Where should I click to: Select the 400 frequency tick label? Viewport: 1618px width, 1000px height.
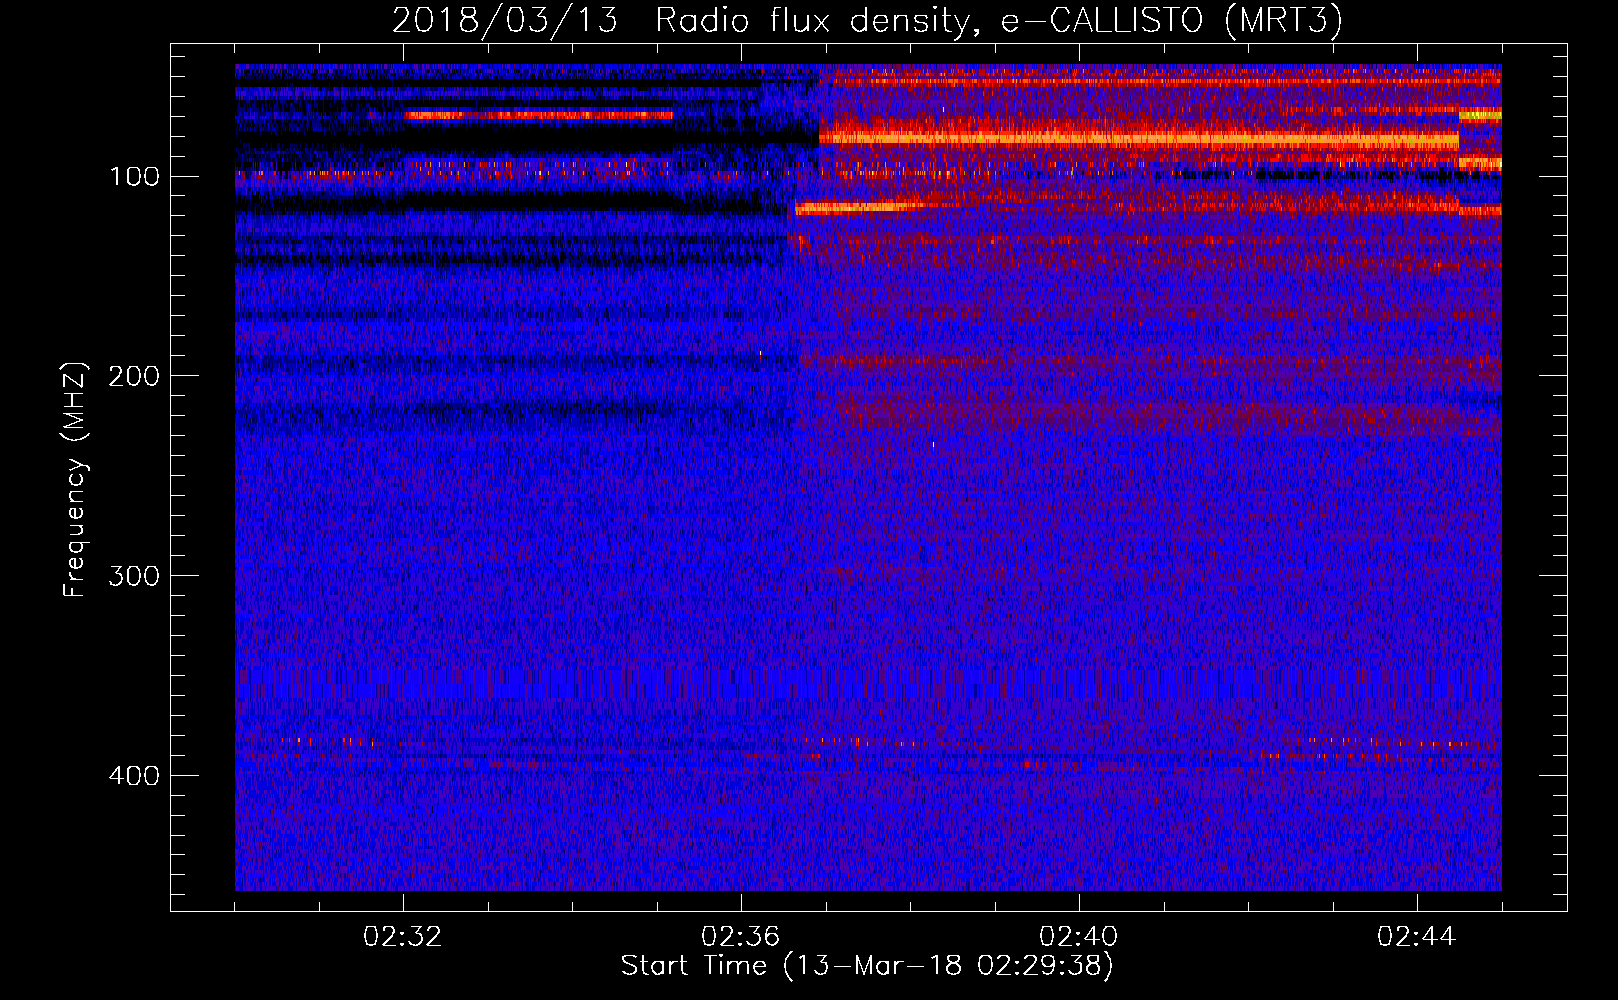133,777
